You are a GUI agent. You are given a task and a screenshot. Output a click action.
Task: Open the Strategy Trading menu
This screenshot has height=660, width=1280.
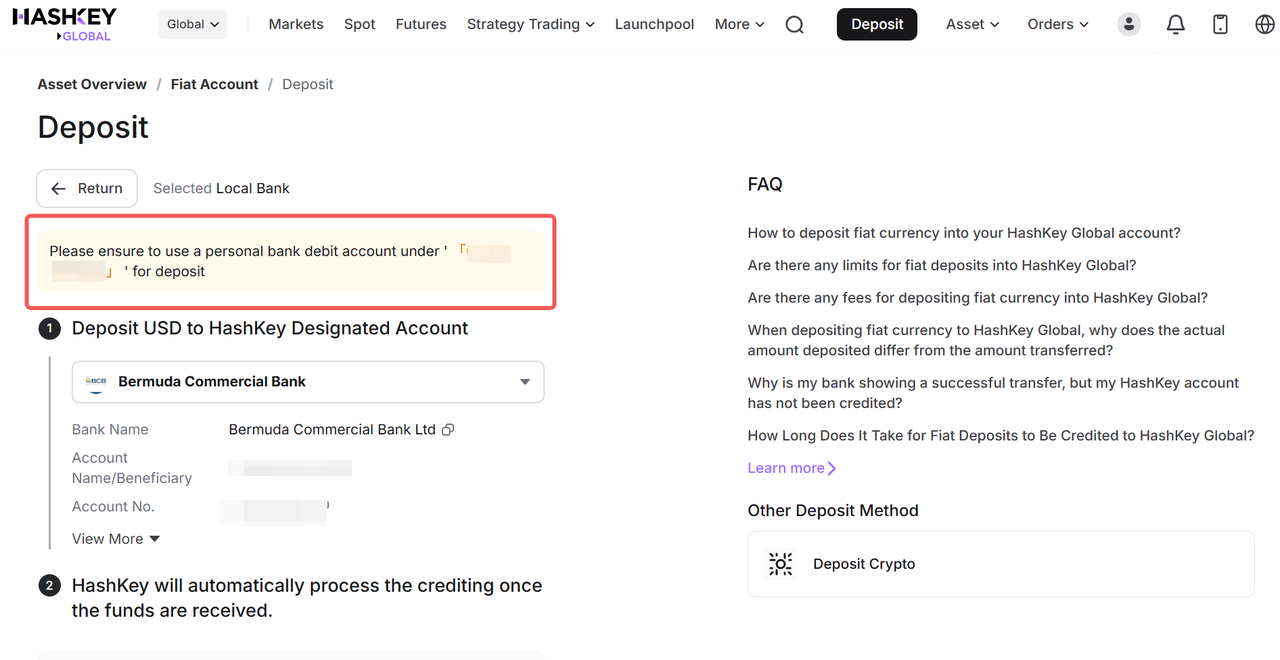coord(530,24)
